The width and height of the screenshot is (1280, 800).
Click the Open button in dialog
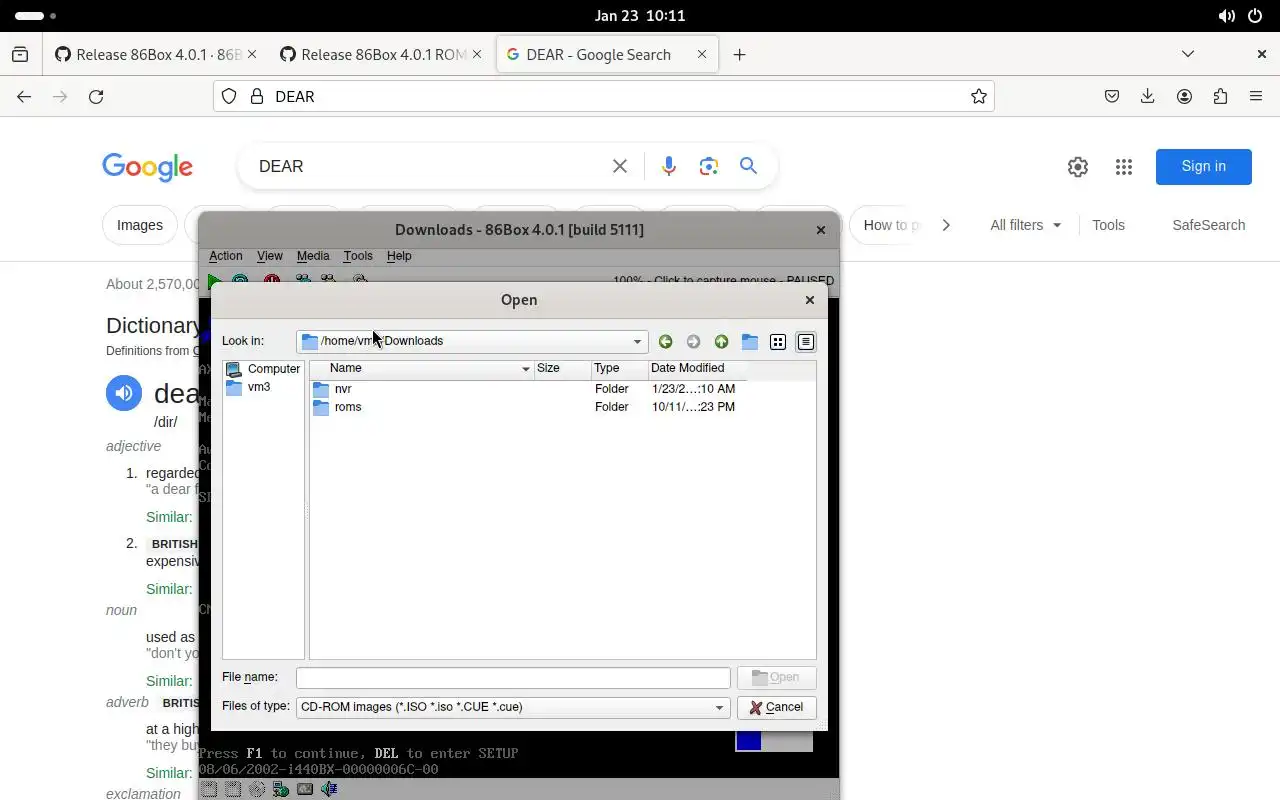[x=777, y=677]
